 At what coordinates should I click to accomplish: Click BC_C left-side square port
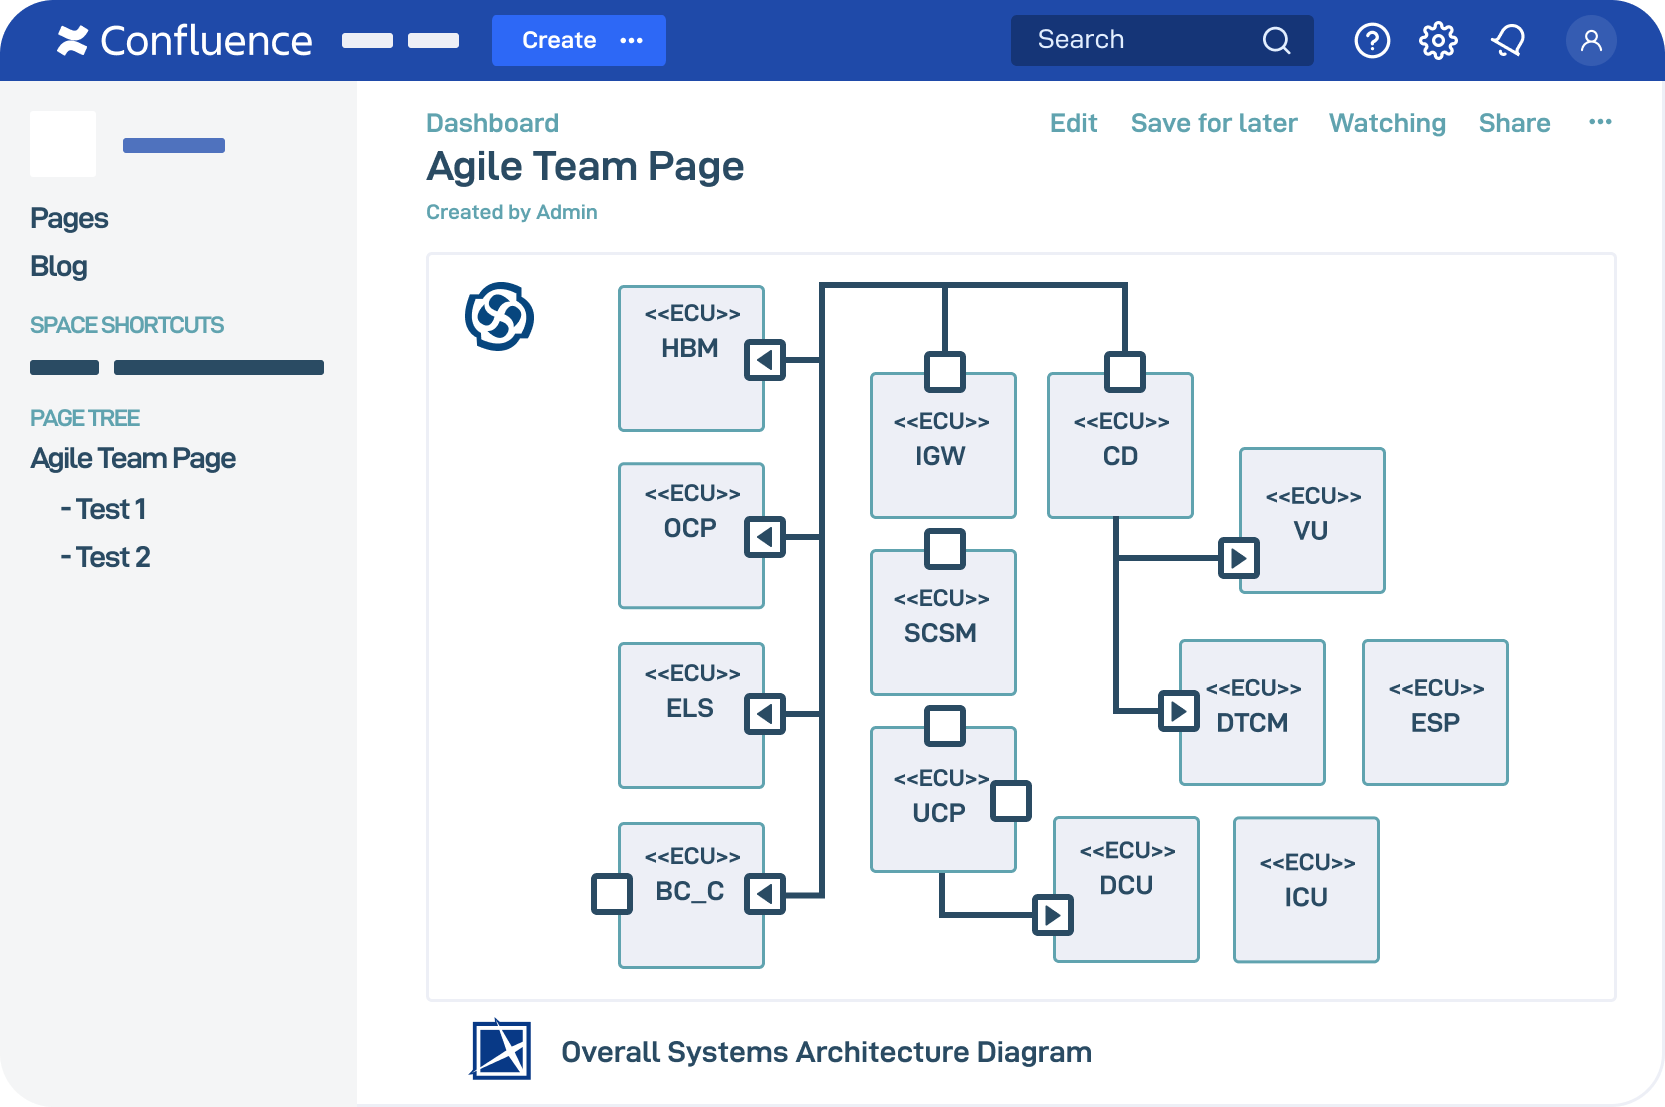pyautogui.click(x=612, y=894)
